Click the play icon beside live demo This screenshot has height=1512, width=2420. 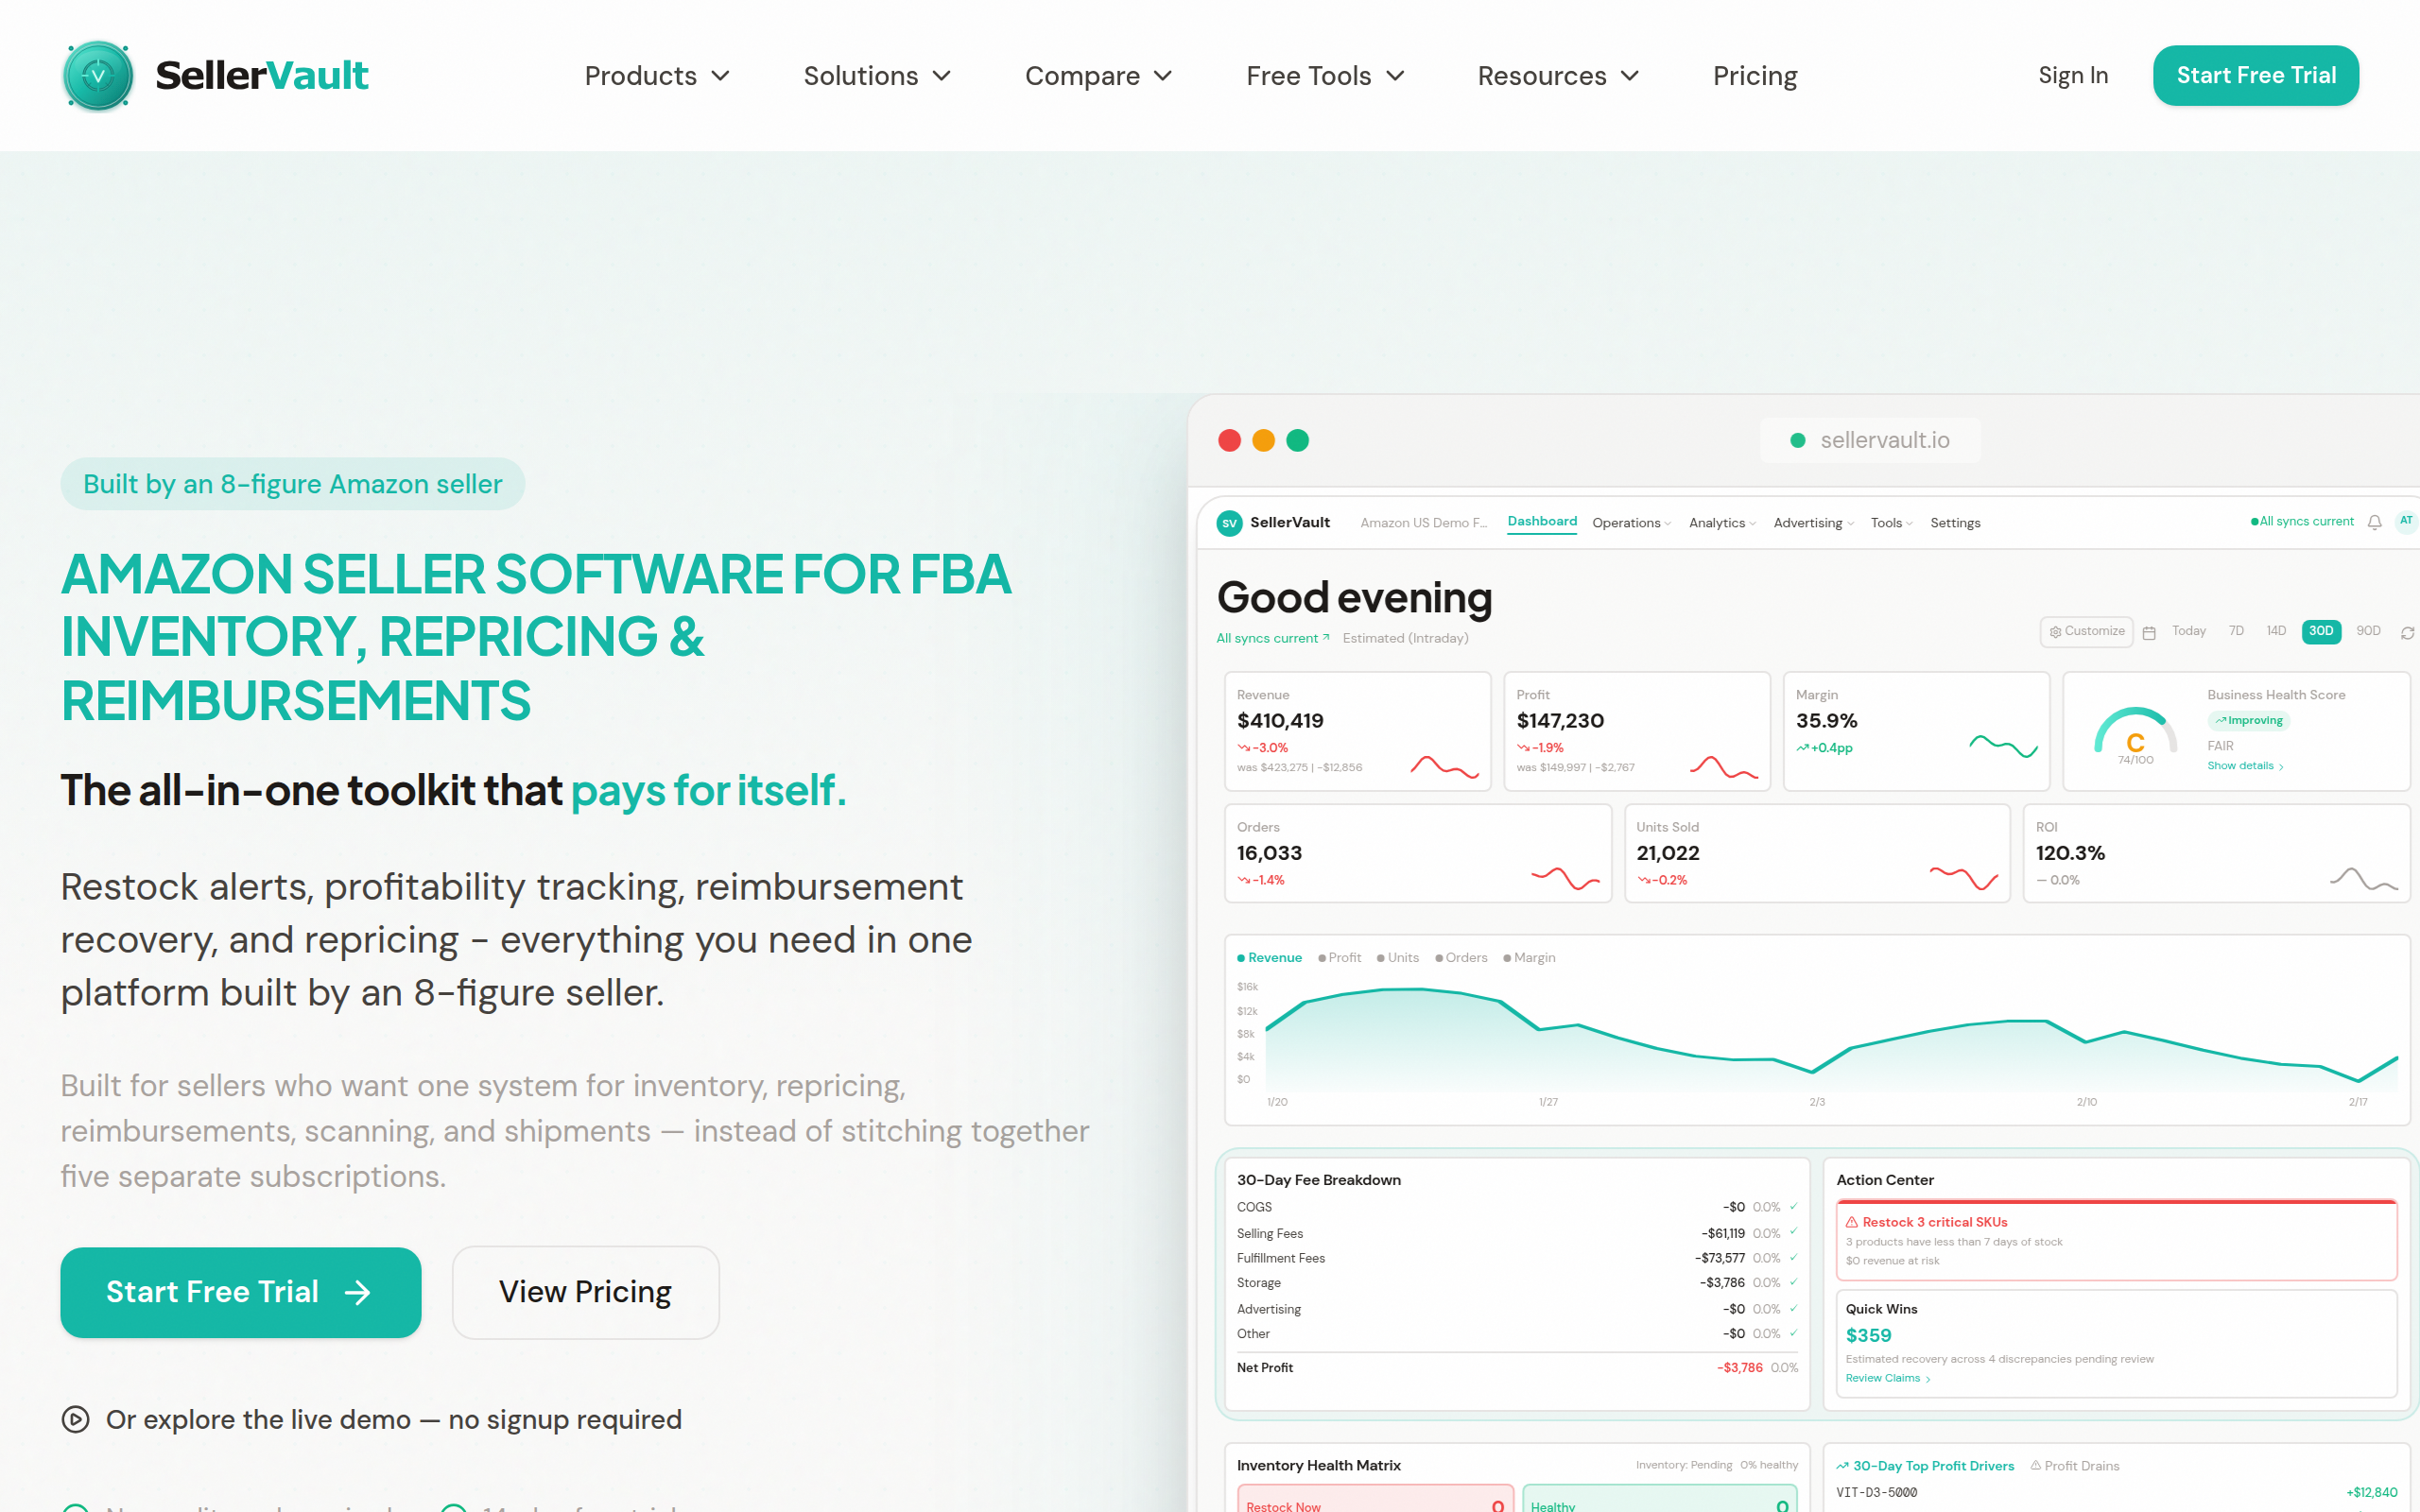click(76, 1419)
